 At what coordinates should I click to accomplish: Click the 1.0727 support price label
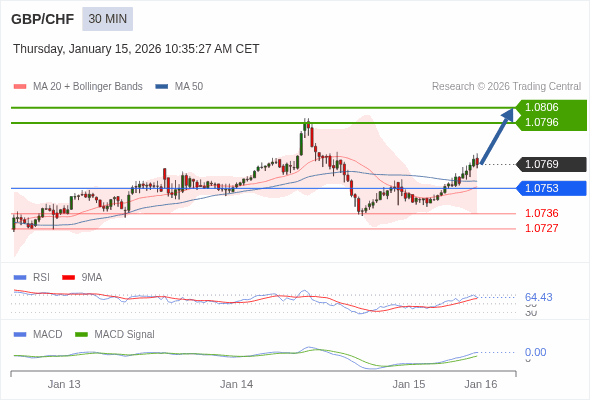pyautogui.click(x=541, y=228)
